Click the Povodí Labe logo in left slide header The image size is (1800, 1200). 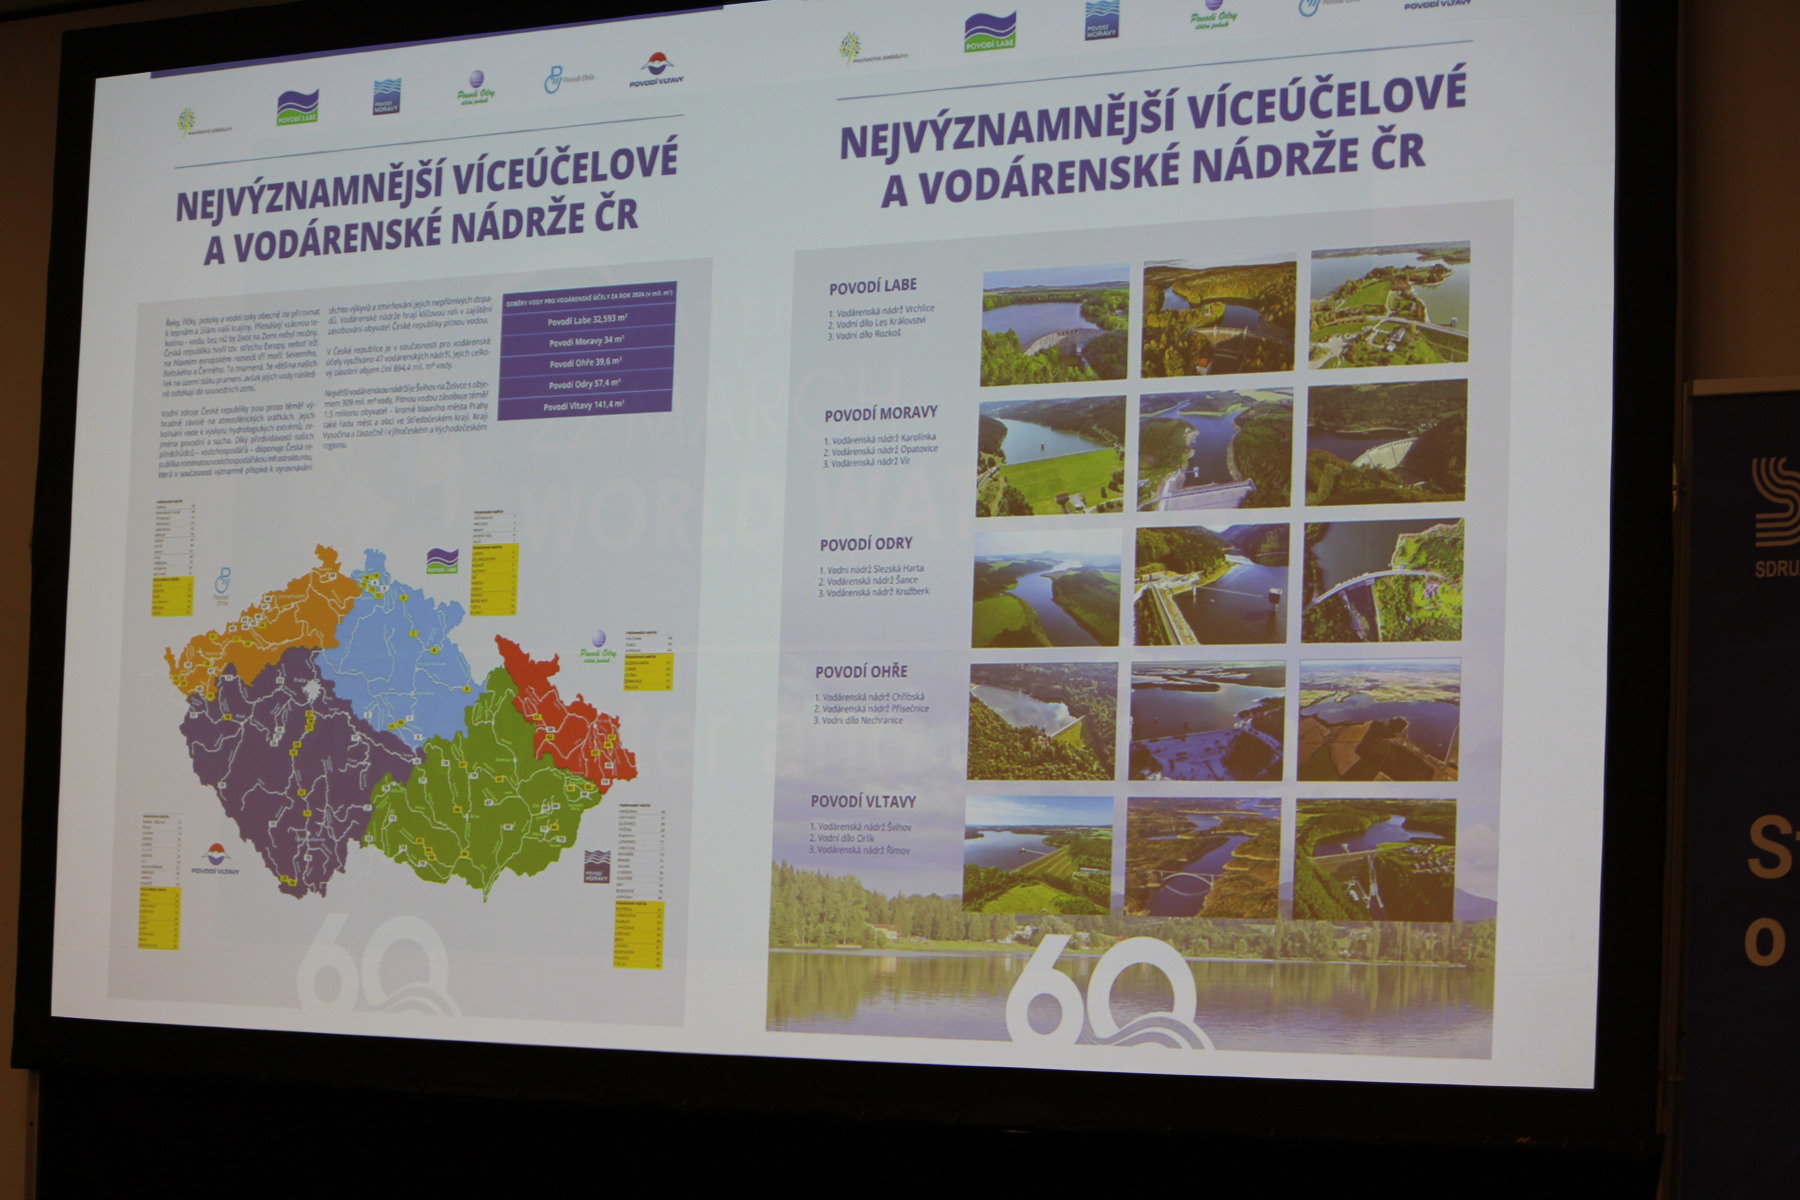tap(297, 107)
